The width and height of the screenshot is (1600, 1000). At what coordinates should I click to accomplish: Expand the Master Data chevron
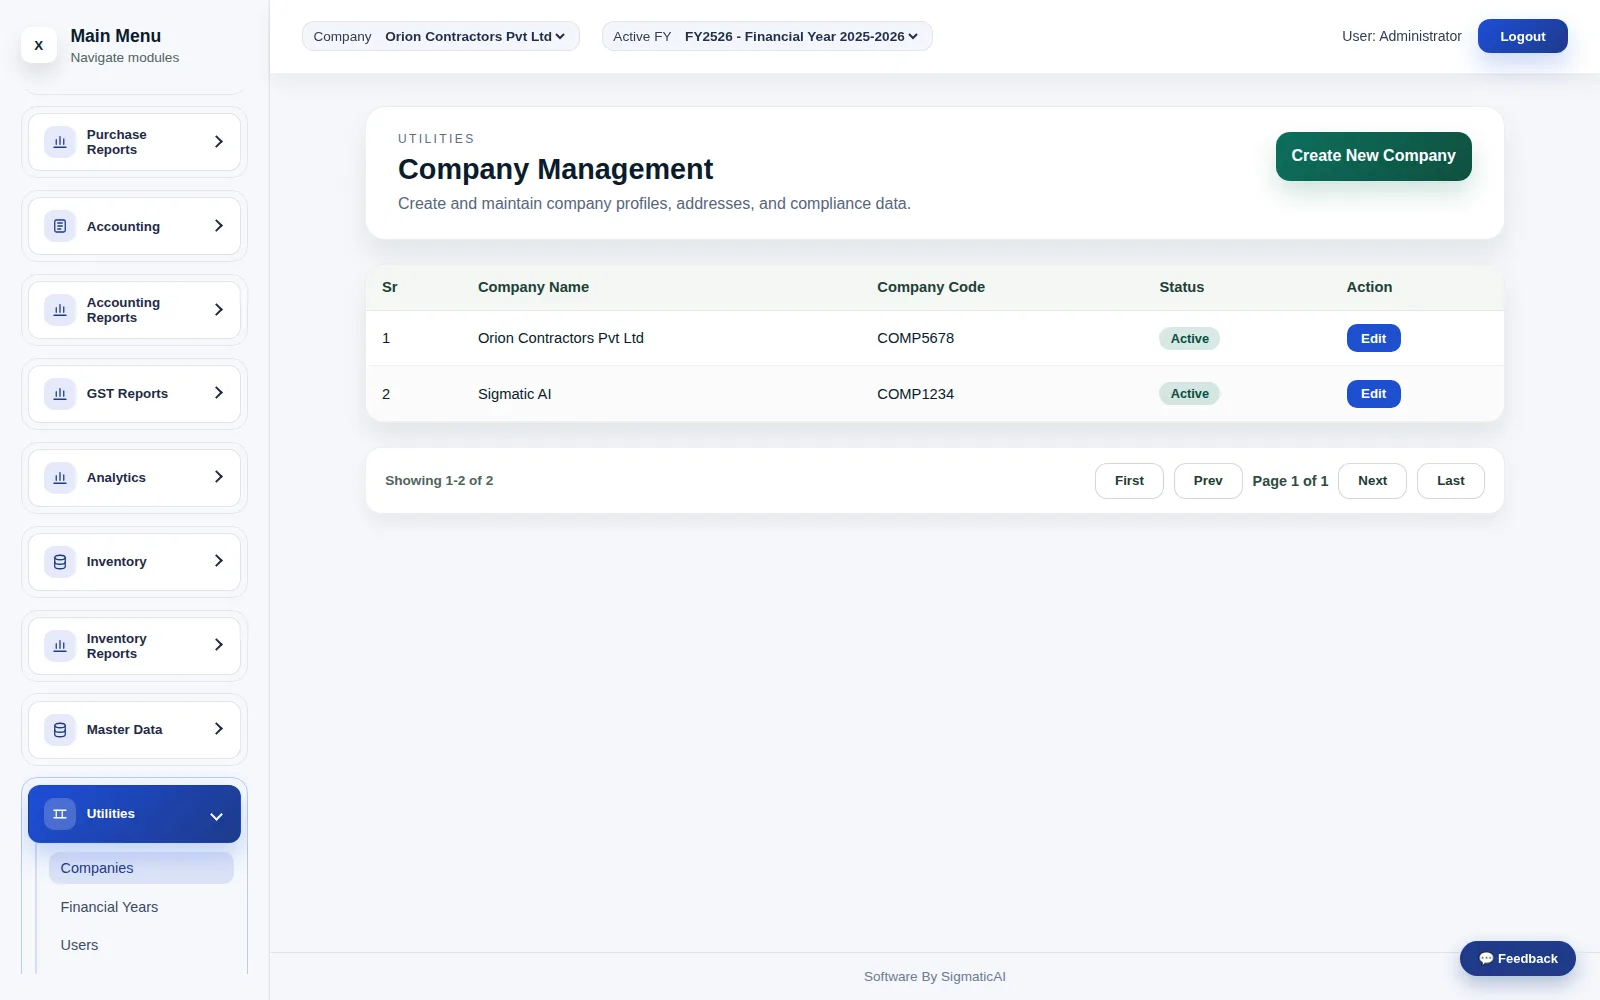coord(218,729)
